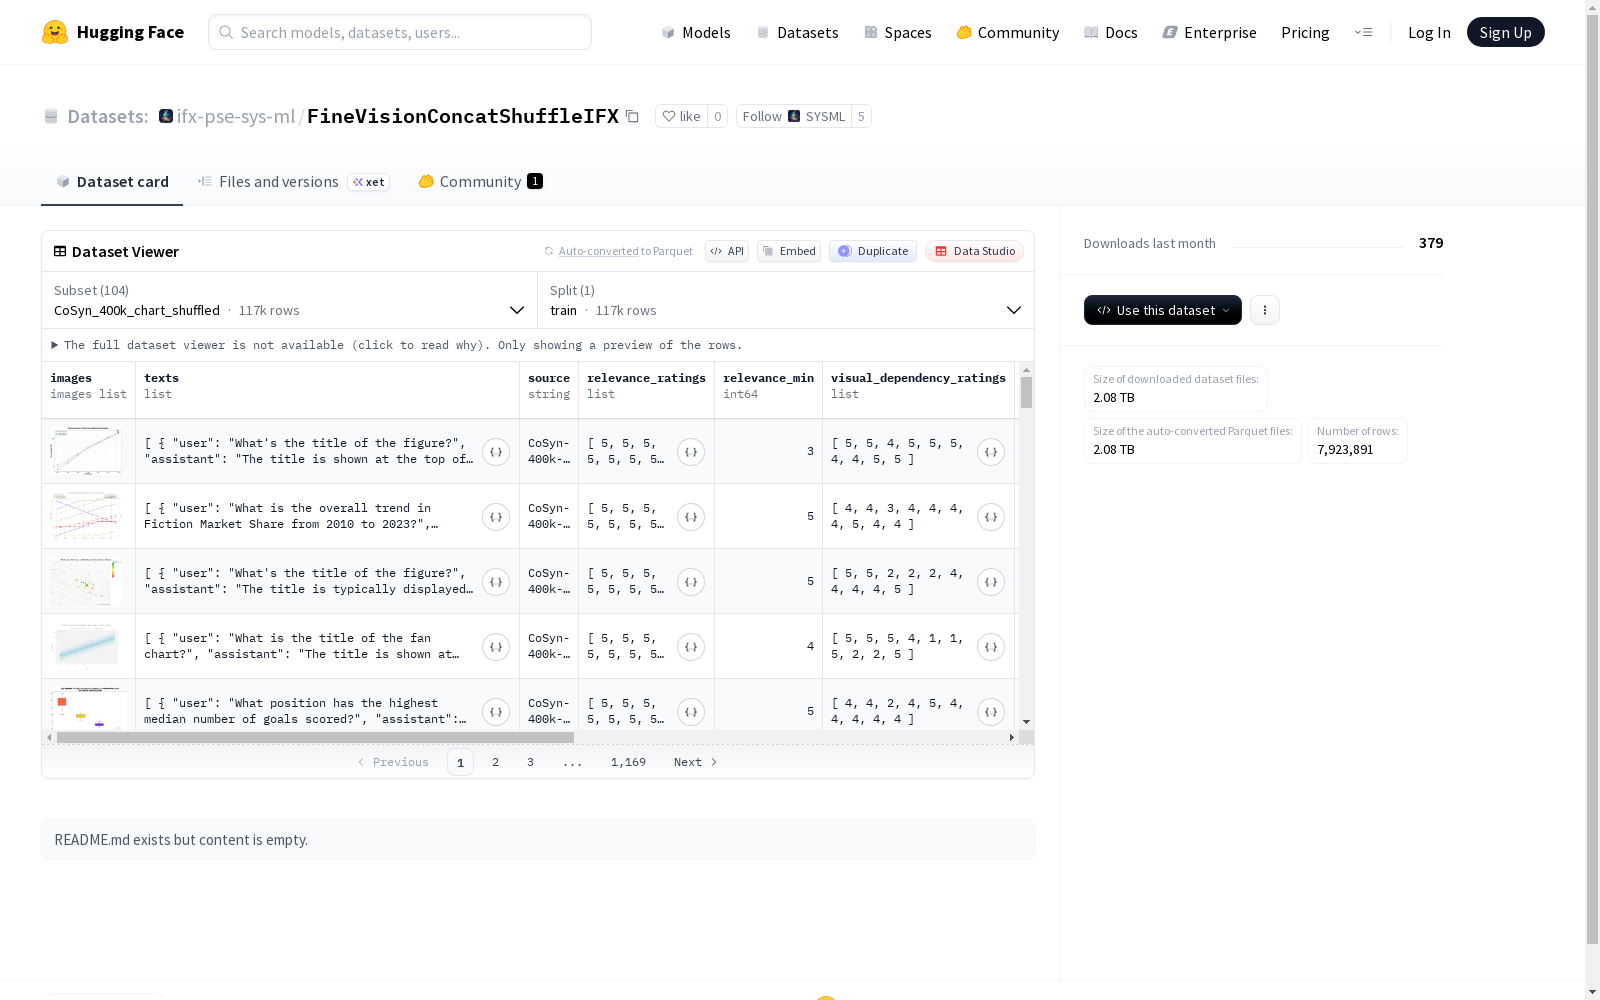Open Data Studio
The width and height of the screenshot is (1600, 1000).
pyautogui.click(x=974, y=251)
